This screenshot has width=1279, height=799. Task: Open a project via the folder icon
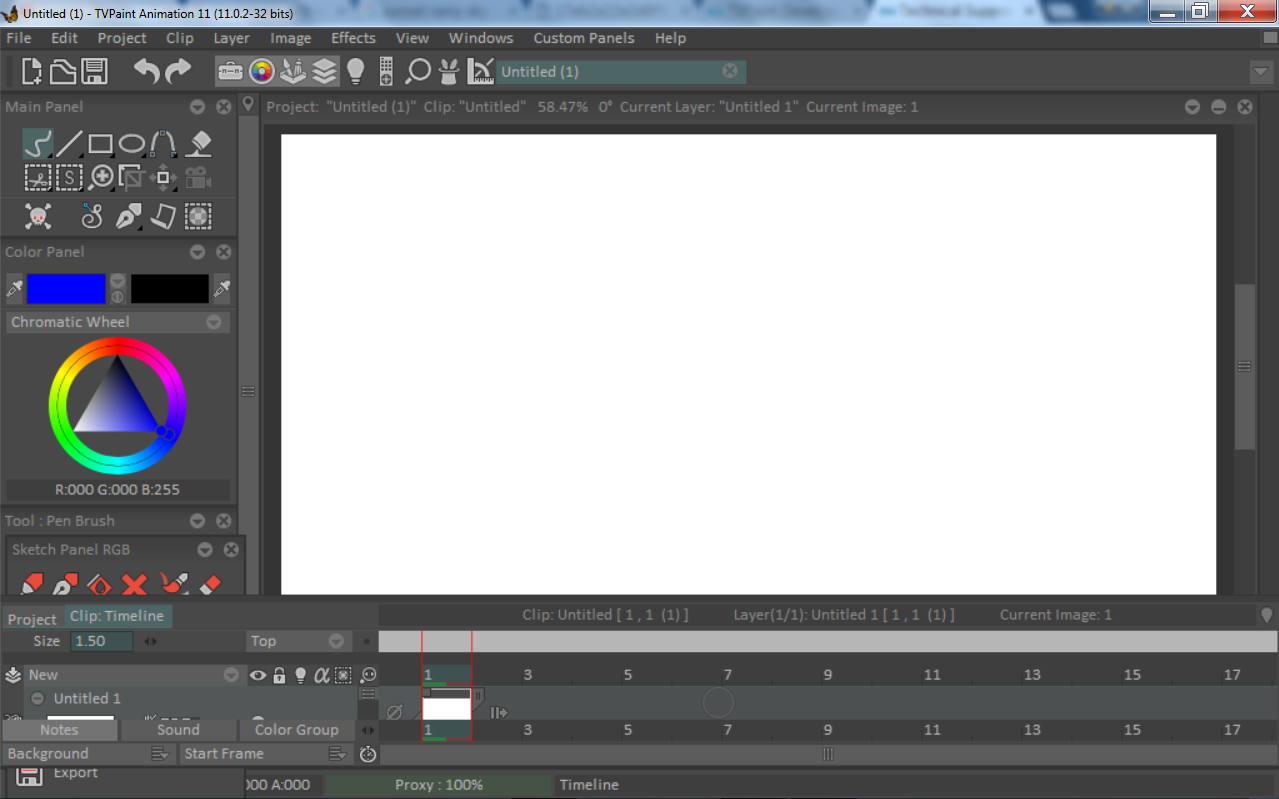63,71
